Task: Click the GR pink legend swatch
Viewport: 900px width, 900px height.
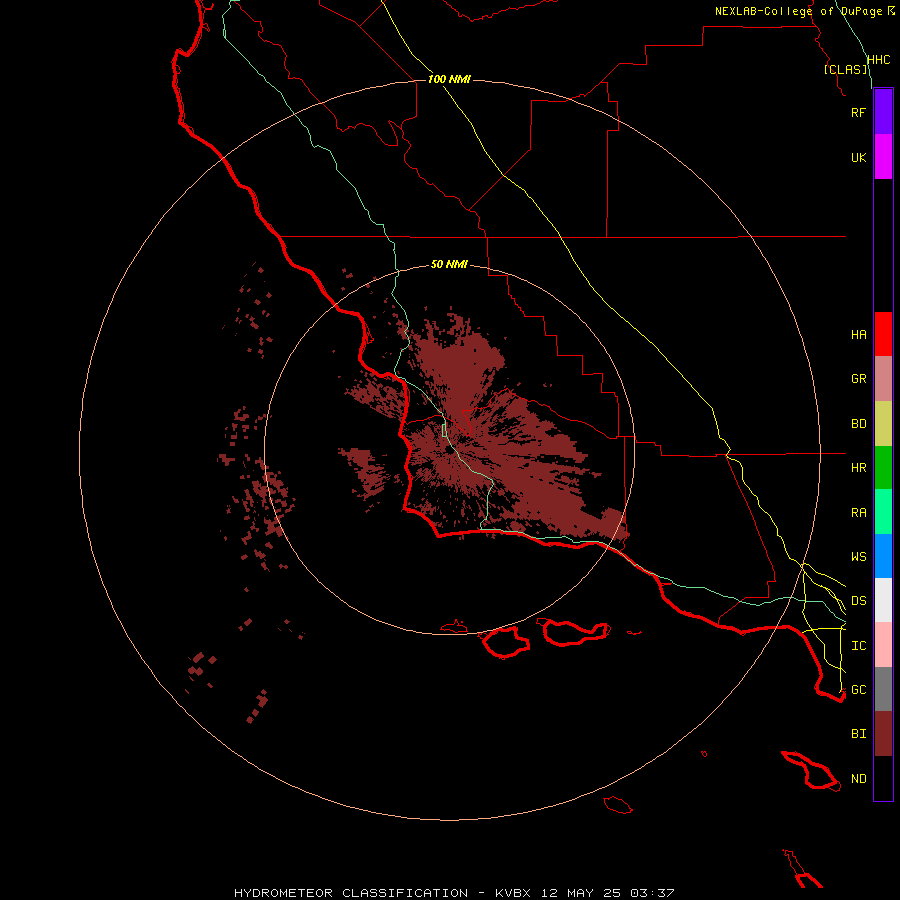Action: 883,378
